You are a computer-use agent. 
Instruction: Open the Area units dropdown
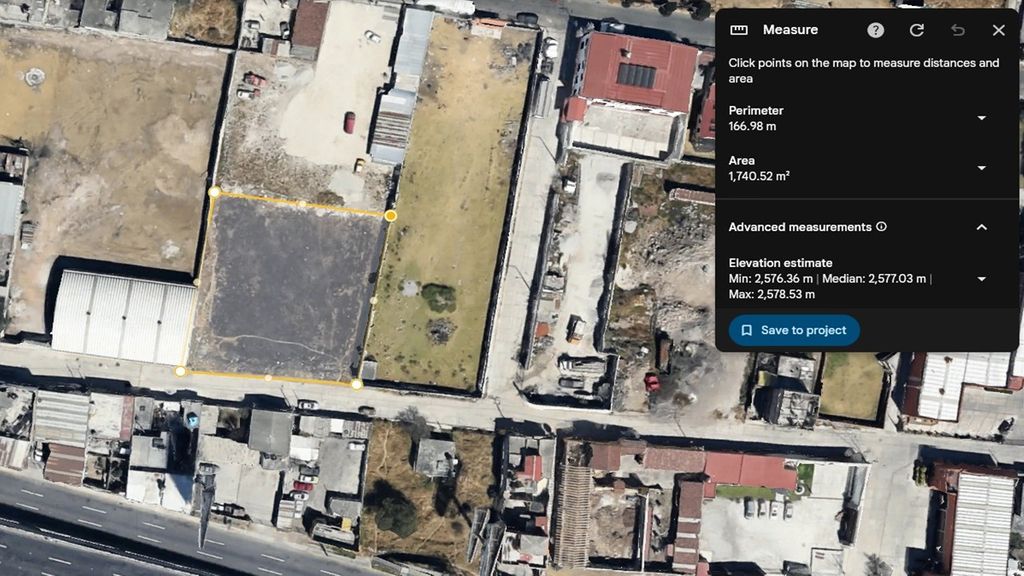point(981,168)
